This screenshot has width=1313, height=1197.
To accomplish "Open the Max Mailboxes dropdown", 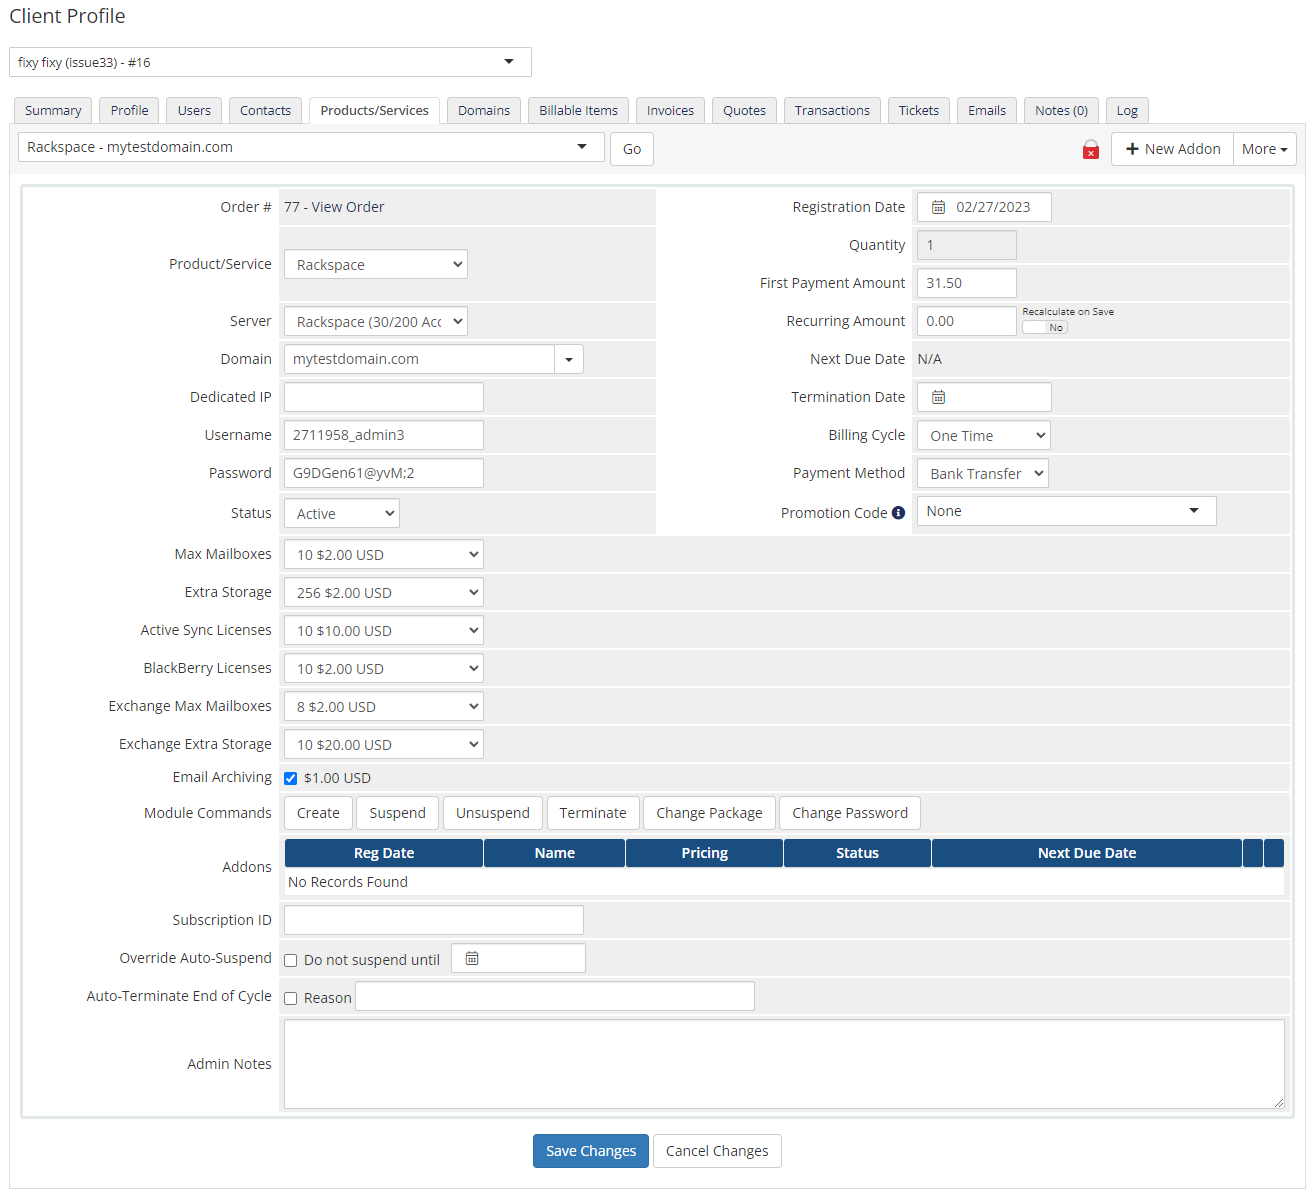I will pos(384,554).
